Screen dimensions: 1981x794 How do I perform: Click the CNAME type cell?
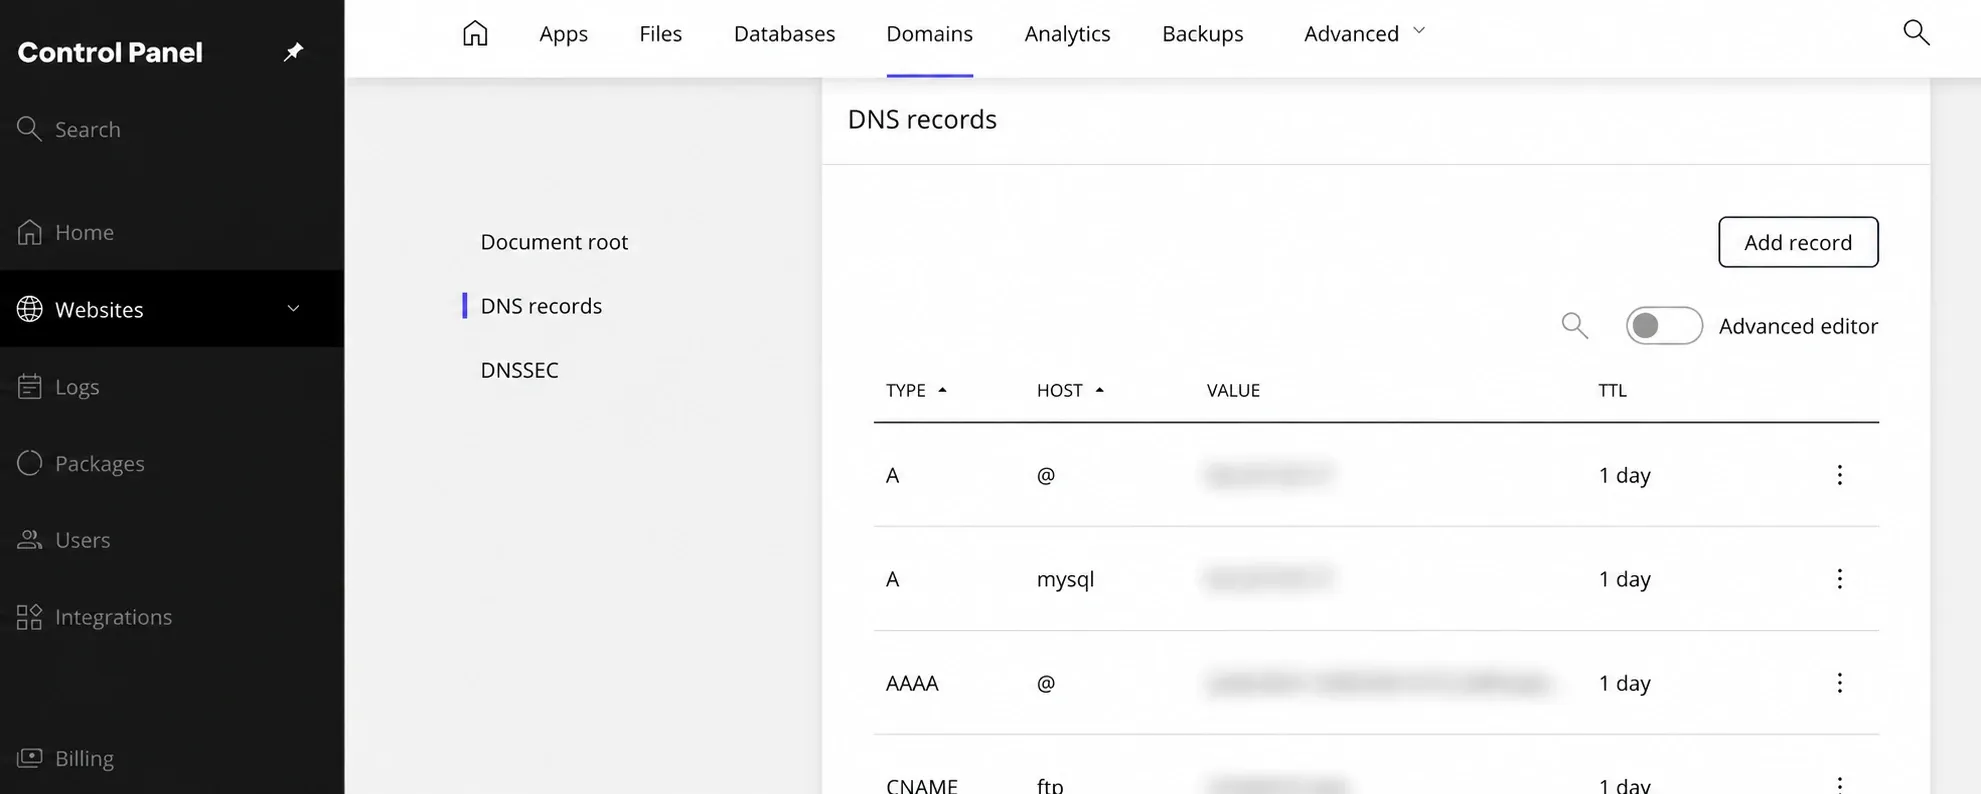pyautogui.click(x=921, y=785)
